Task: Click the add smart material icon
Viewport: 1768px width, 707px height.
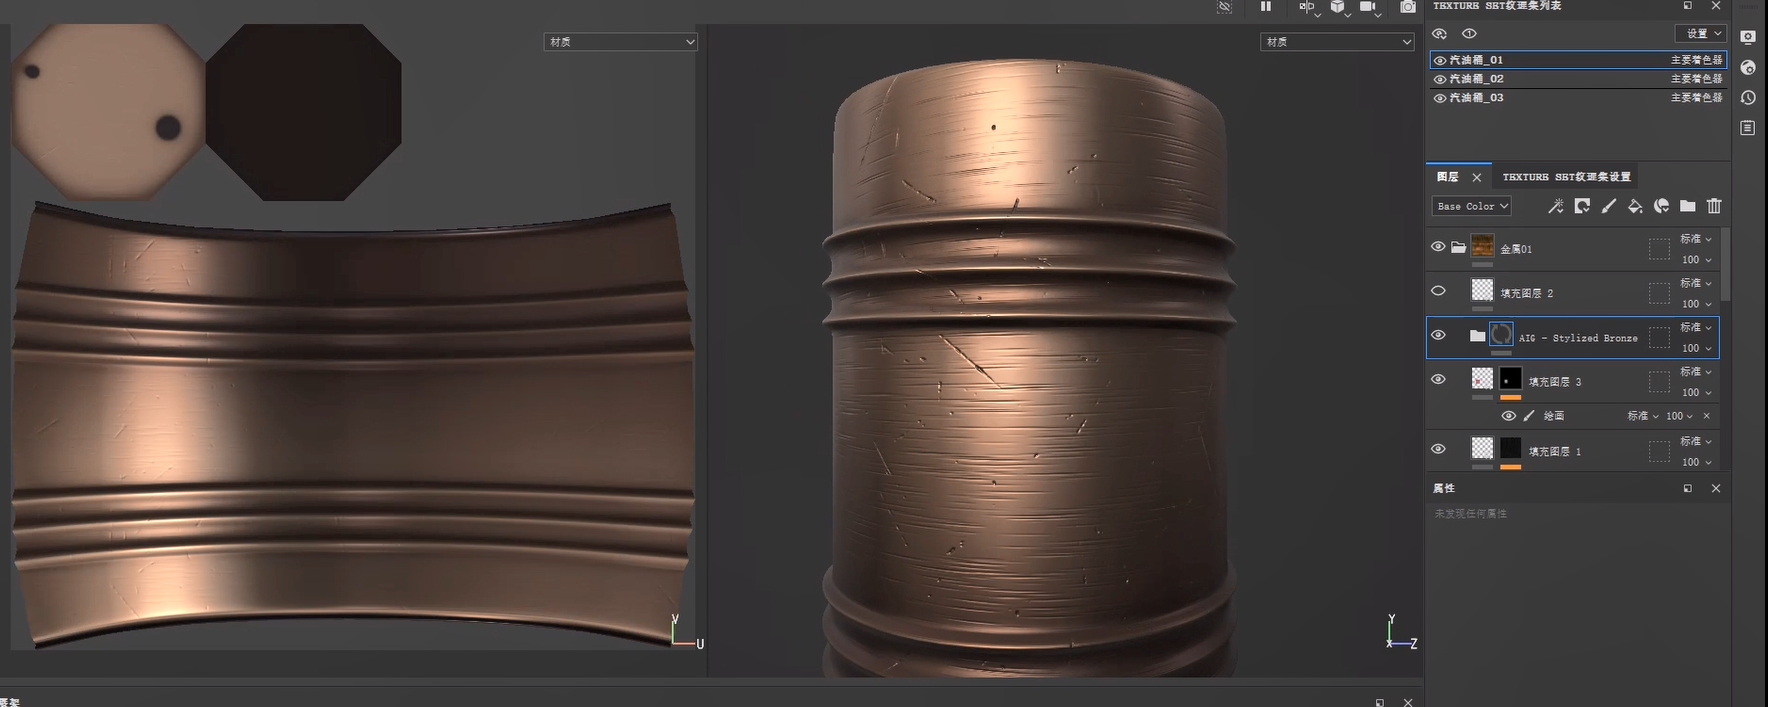Action: point(1661,206)
